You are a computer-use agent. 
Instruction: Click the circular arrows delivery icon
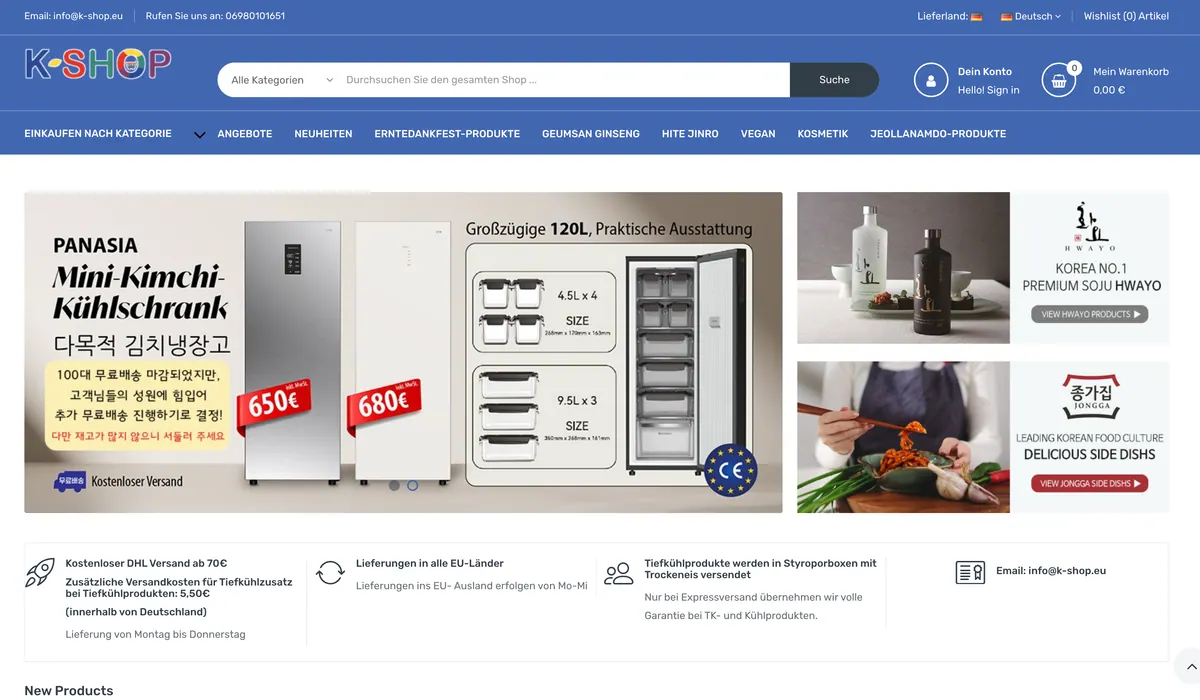pyautogui.click(x=331, y=573)
